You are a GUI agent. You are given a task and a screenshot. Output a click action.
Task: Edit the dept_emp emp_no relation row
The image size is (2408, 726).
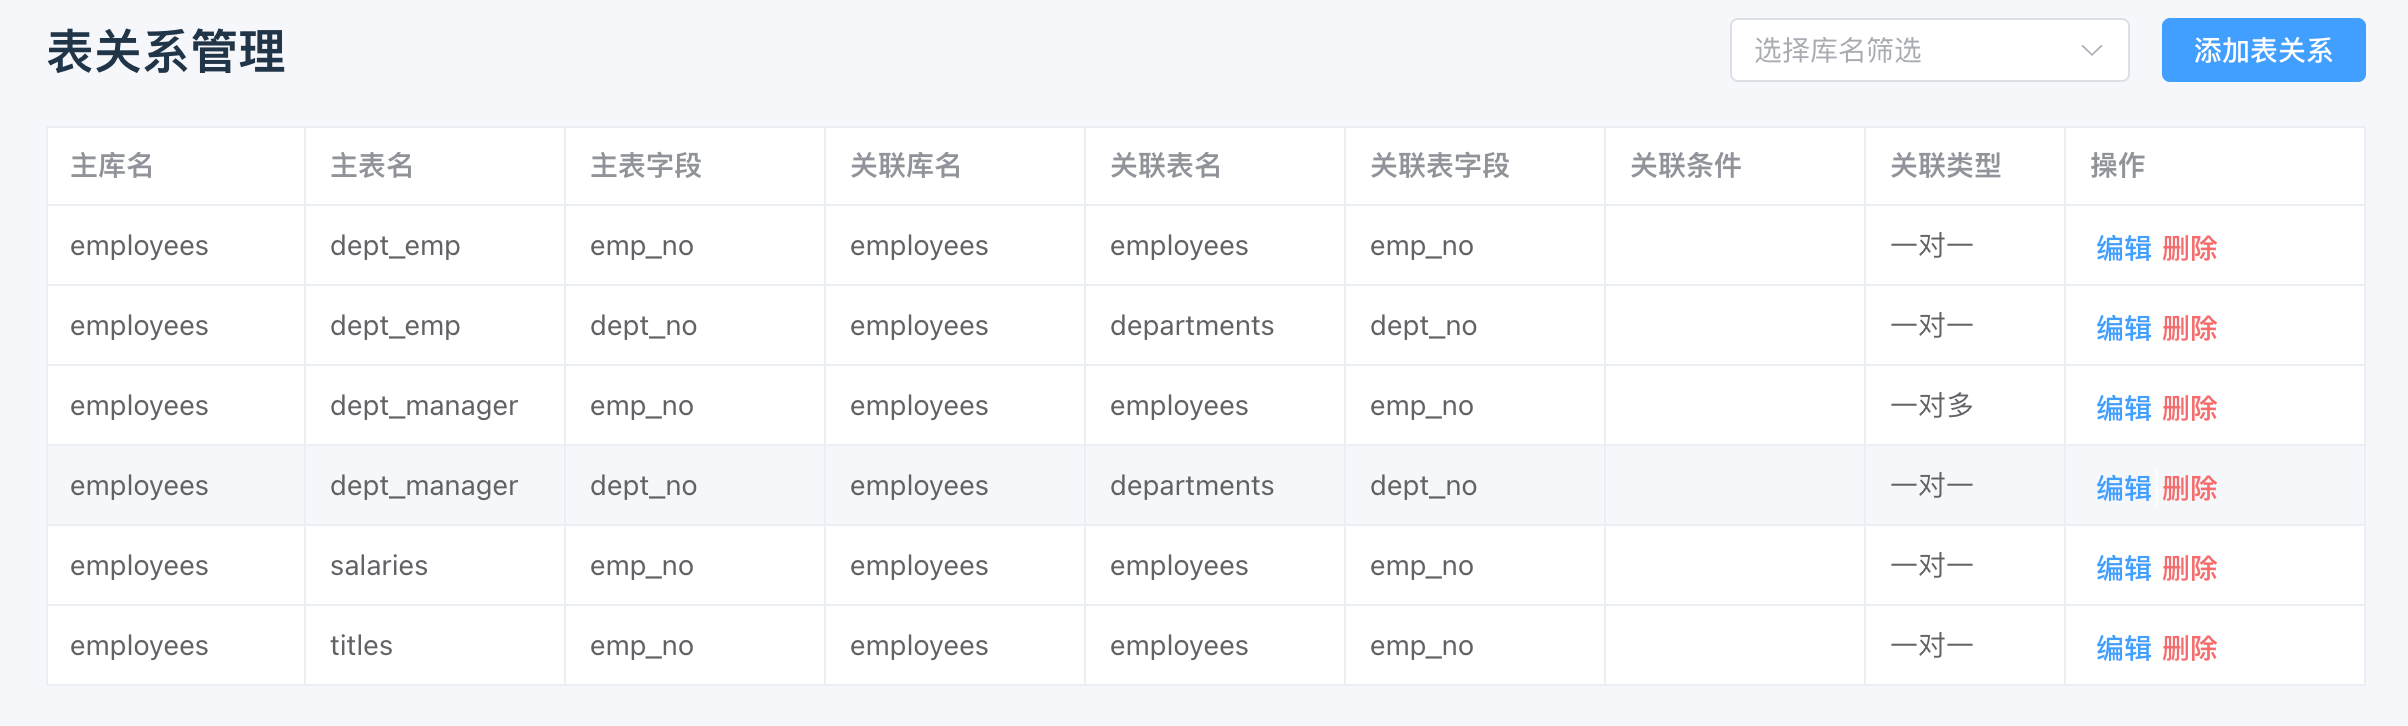[x=2124, y=248]
